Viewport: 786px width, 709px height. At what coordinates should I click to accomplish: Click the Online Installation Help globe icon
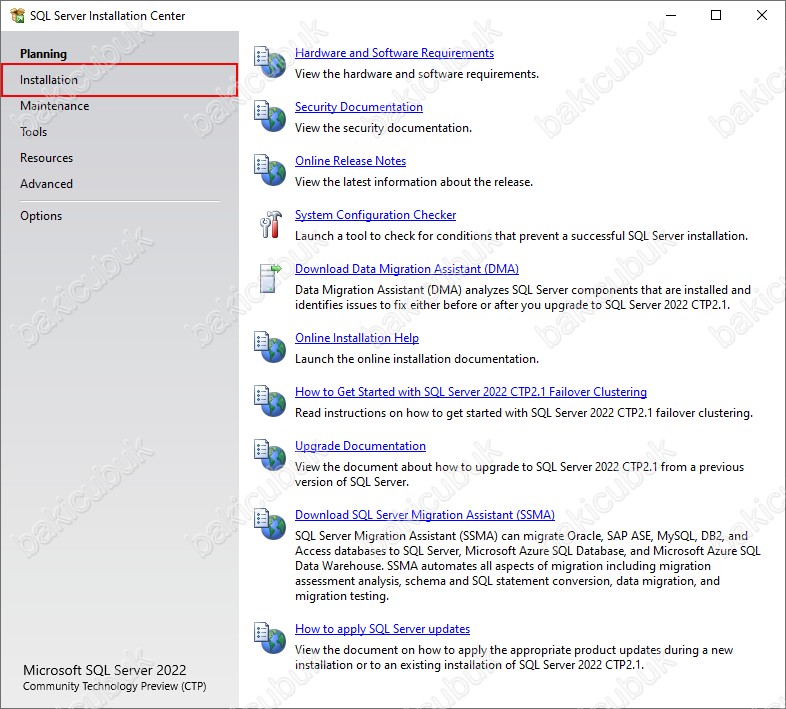[270, 347]
